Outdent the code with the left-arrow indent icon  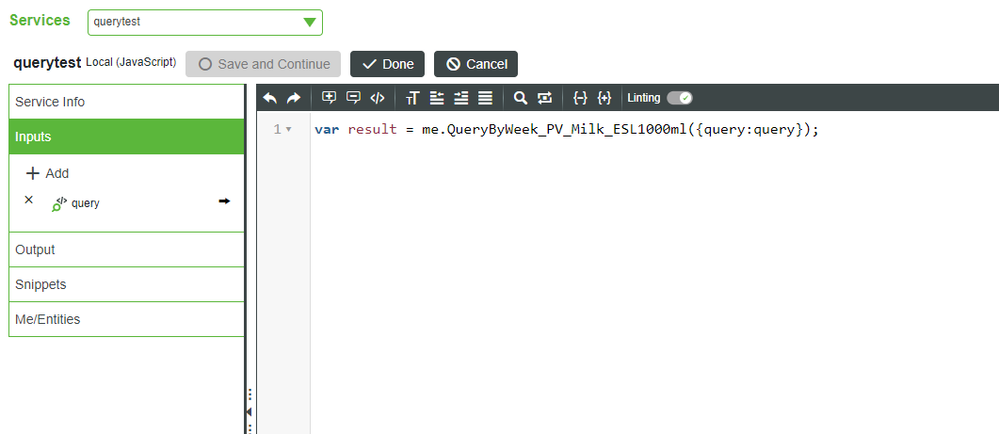point(436,98)
